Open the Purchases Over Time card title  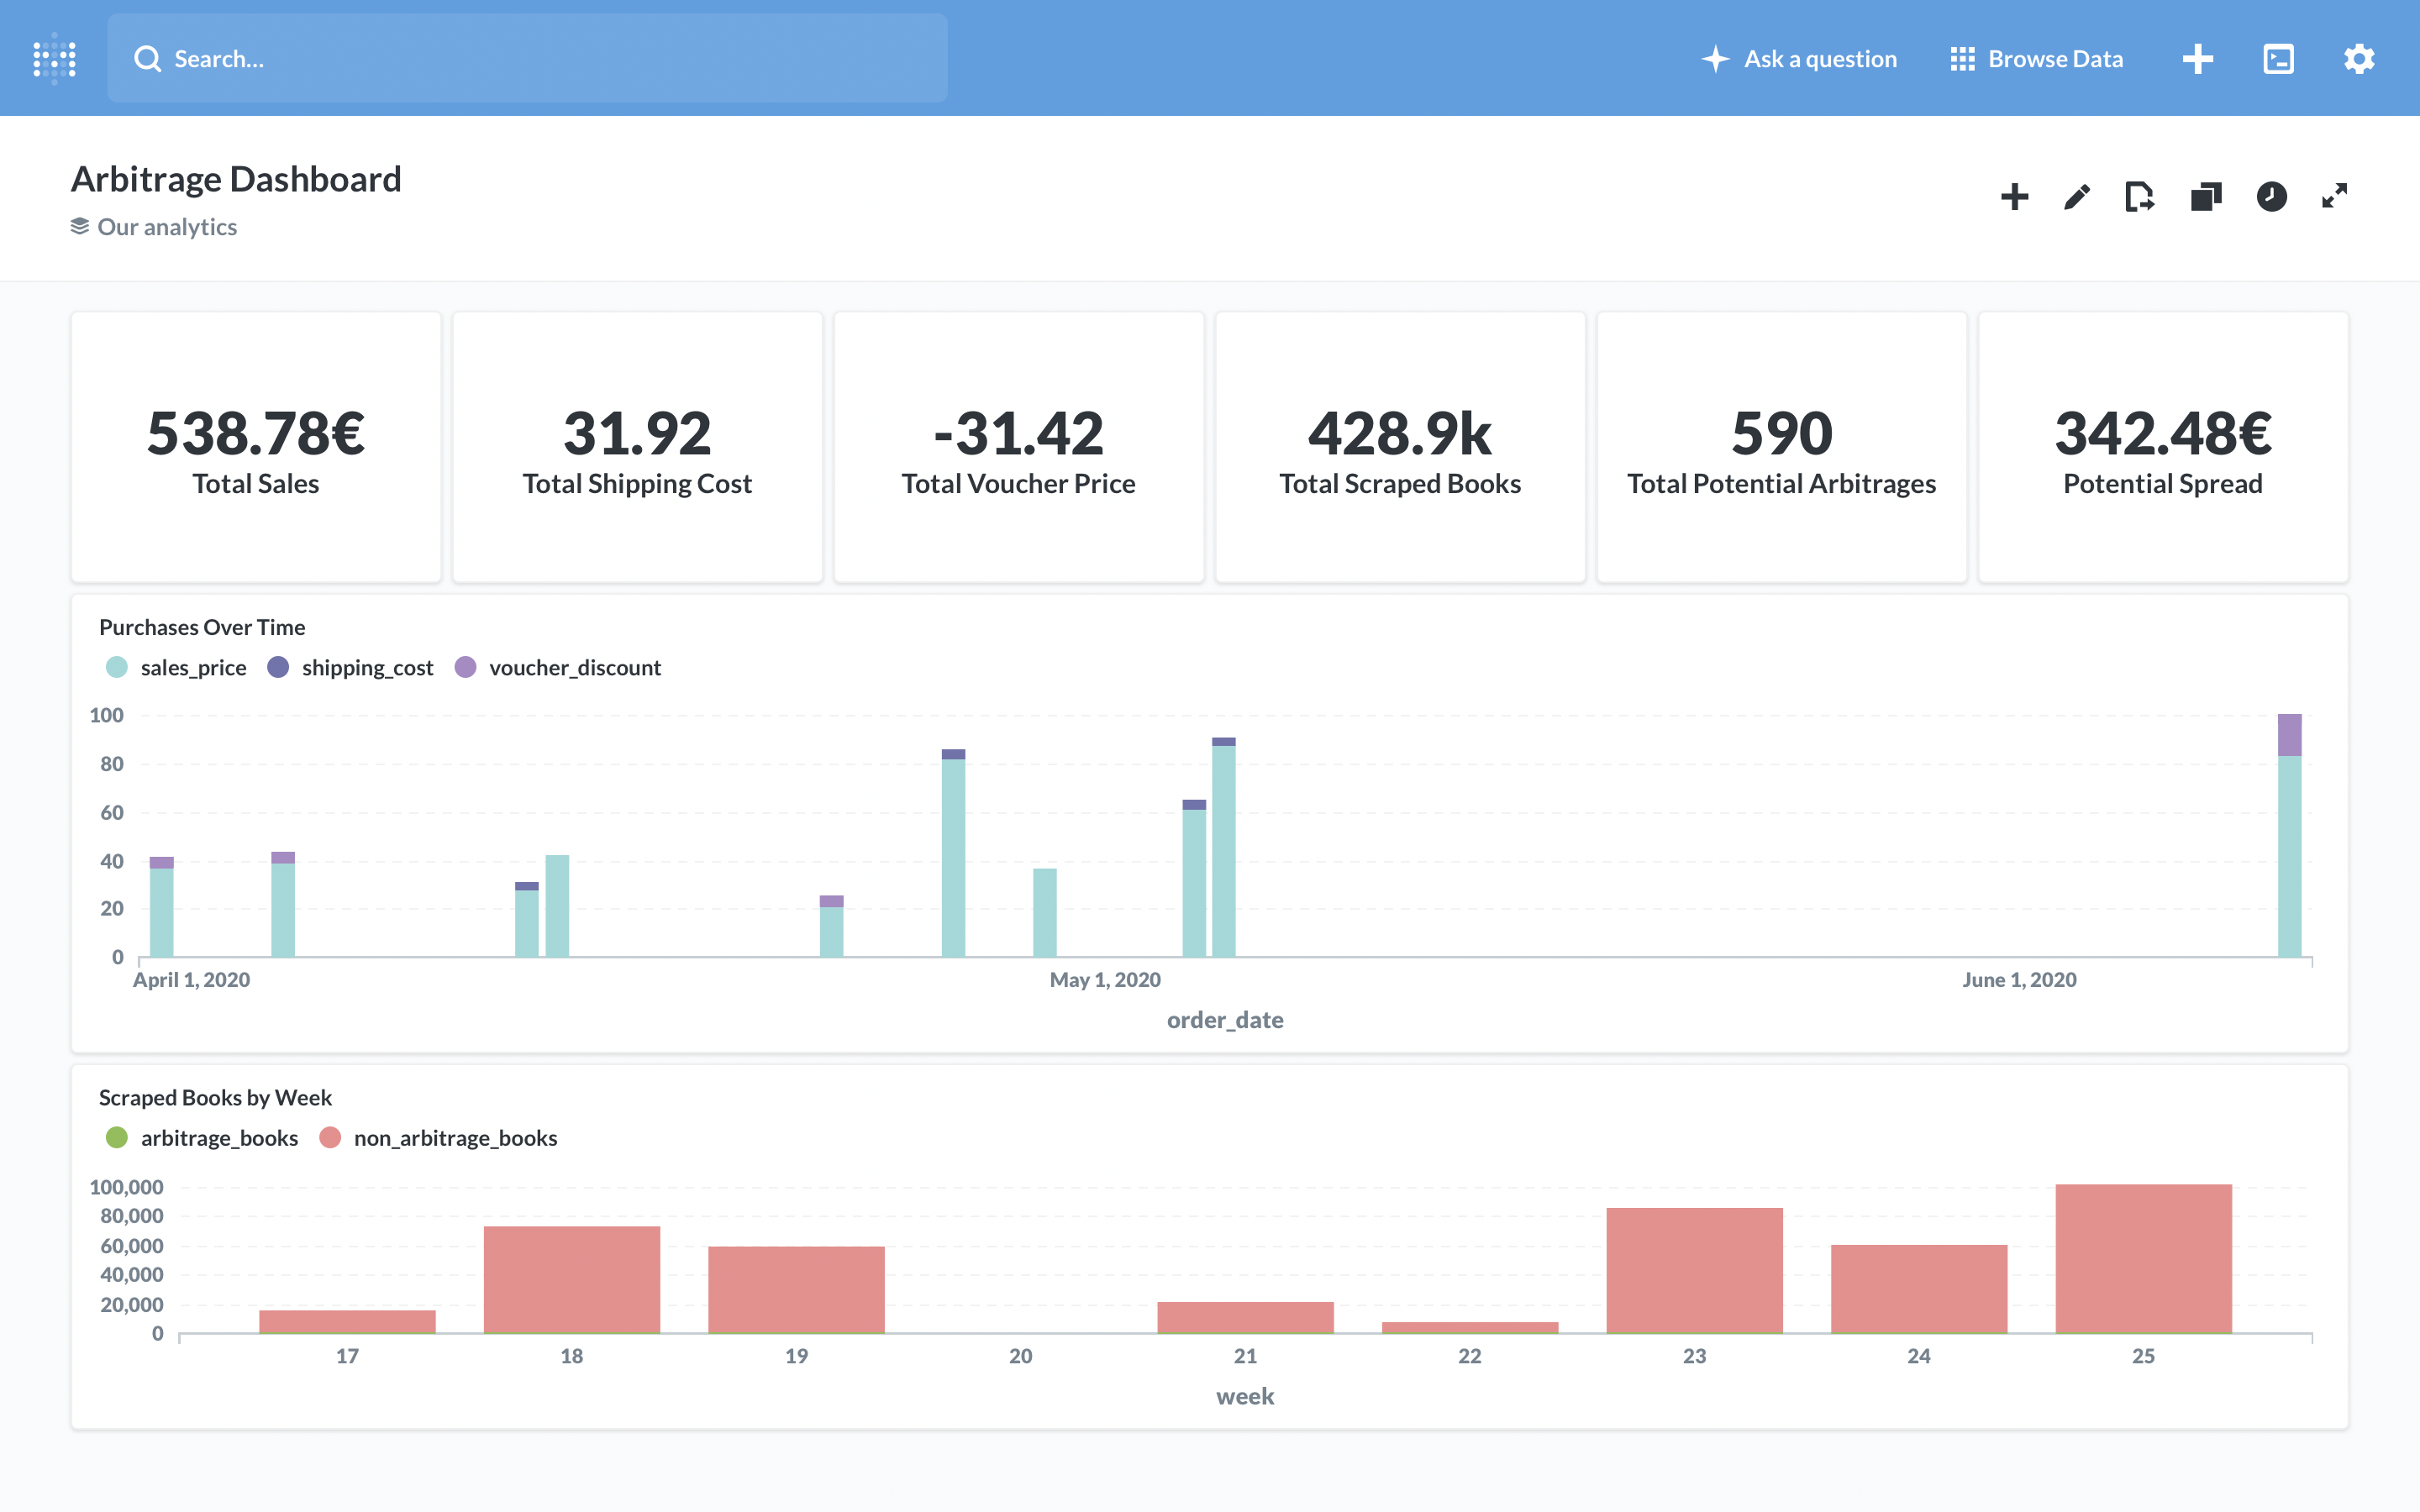click(202, 627)
